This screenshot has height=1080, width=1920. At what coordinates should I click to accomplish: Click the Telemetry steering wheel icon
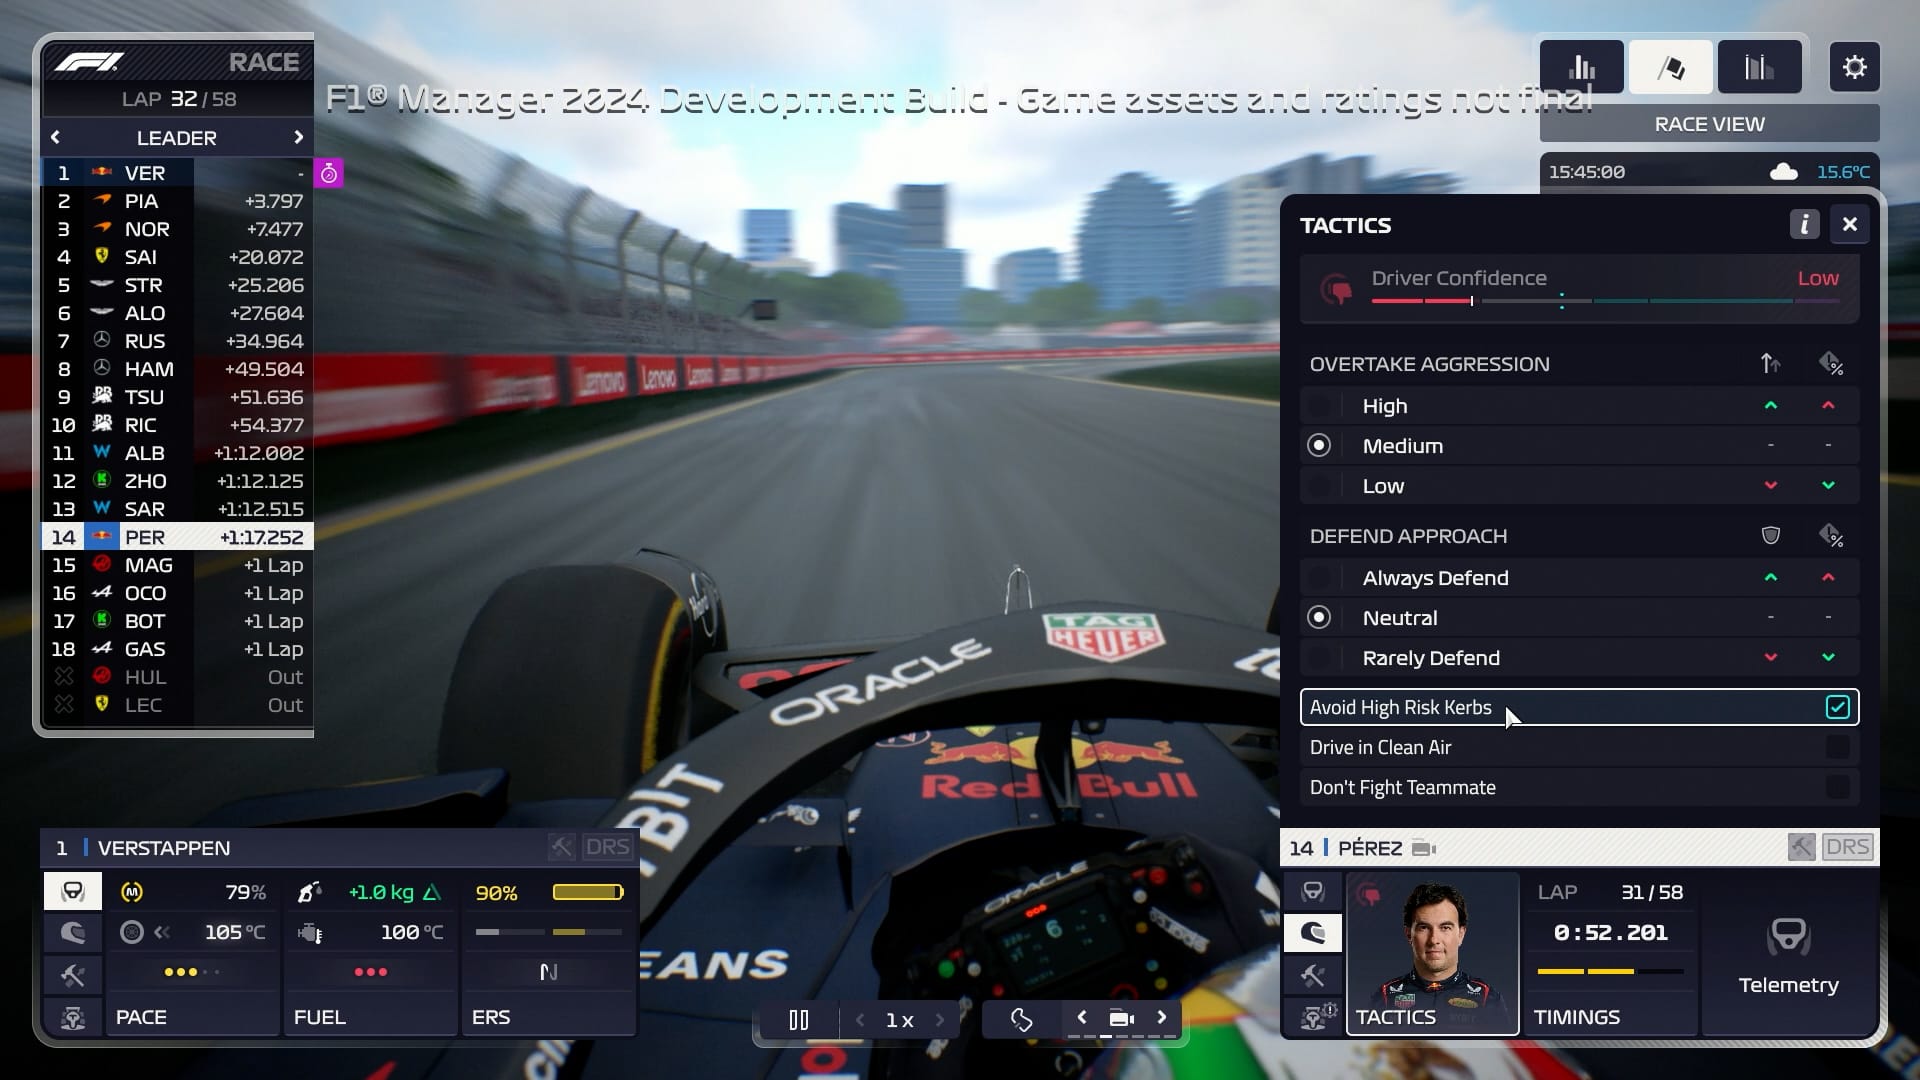[1788, 937]
